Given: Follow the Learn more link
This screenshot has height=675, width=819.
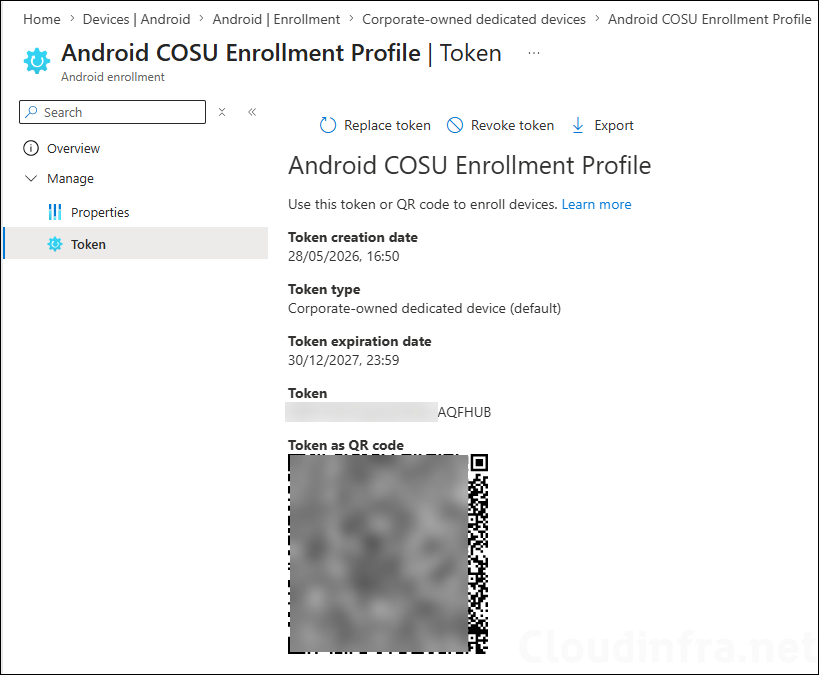Looking at the screenshot, I should pyautogui.click(x=596, y=204).
